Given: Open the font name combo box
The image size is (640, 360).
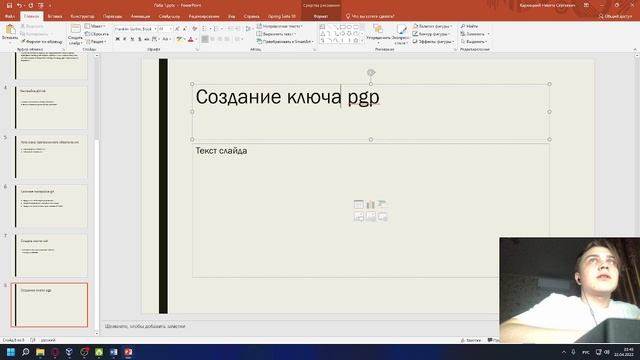Looking at the screenshot, I should pyautogui.click(x=135, y=29).
